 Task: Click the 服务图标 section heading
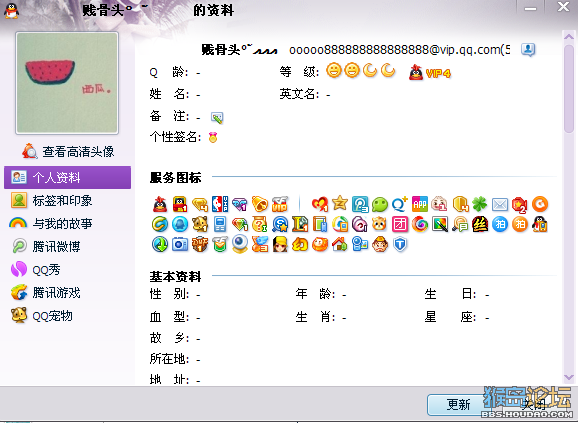click(175, 177)
